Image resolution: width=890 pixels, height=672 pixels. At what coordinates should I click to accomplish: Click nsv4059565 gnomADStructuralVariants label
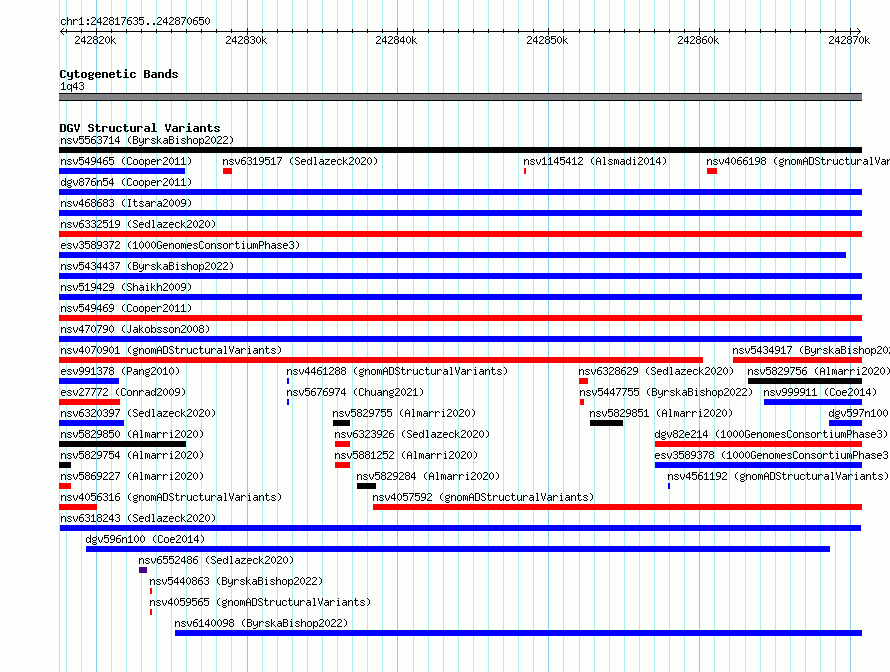(260, 602)
